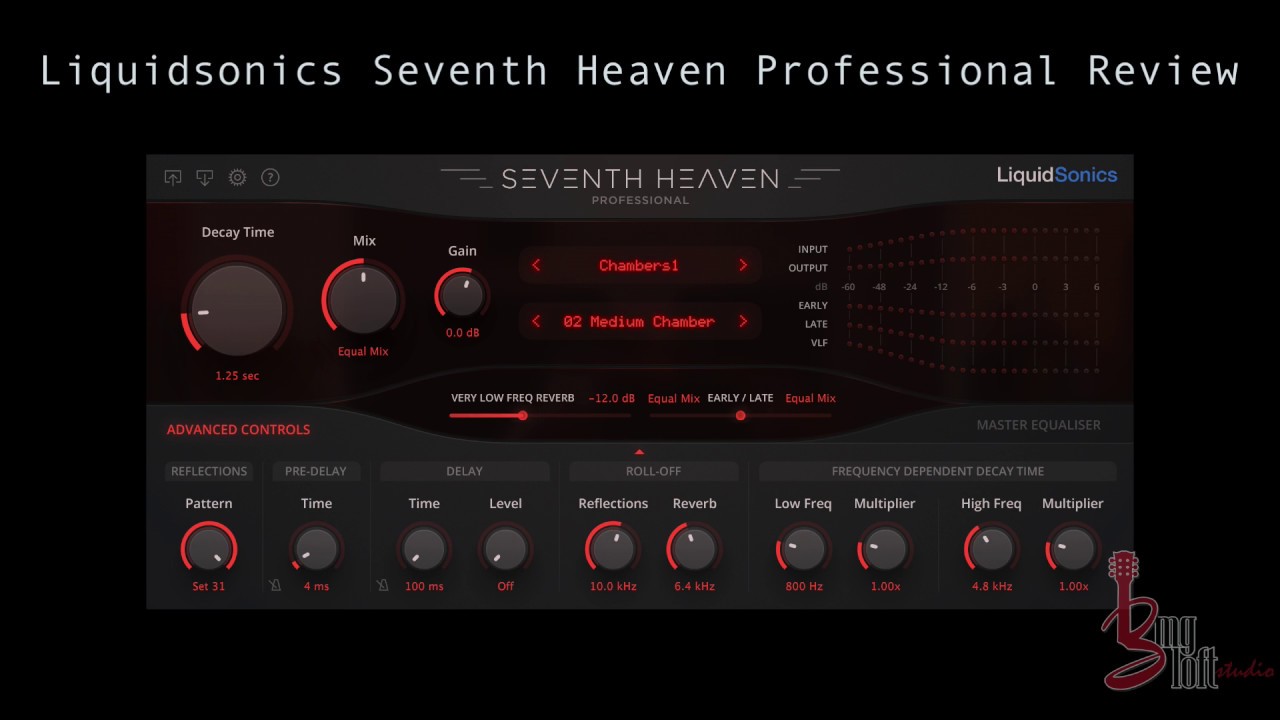The height and width of the screenshot is (720, 1280).
Task: Click the Decay Time knob
Action: (x=237, y=310)
